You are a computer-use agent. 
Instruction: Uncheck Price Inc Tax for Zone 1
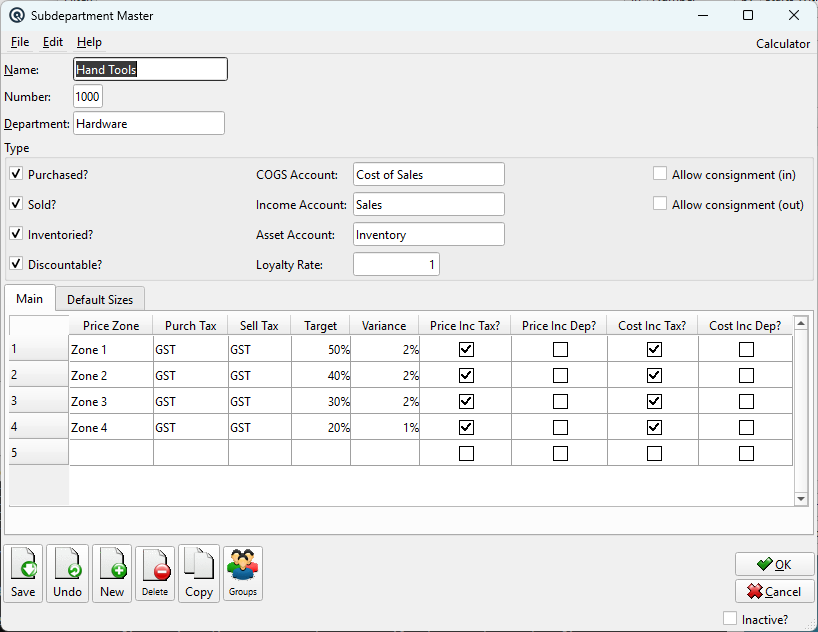pos(466,349)
